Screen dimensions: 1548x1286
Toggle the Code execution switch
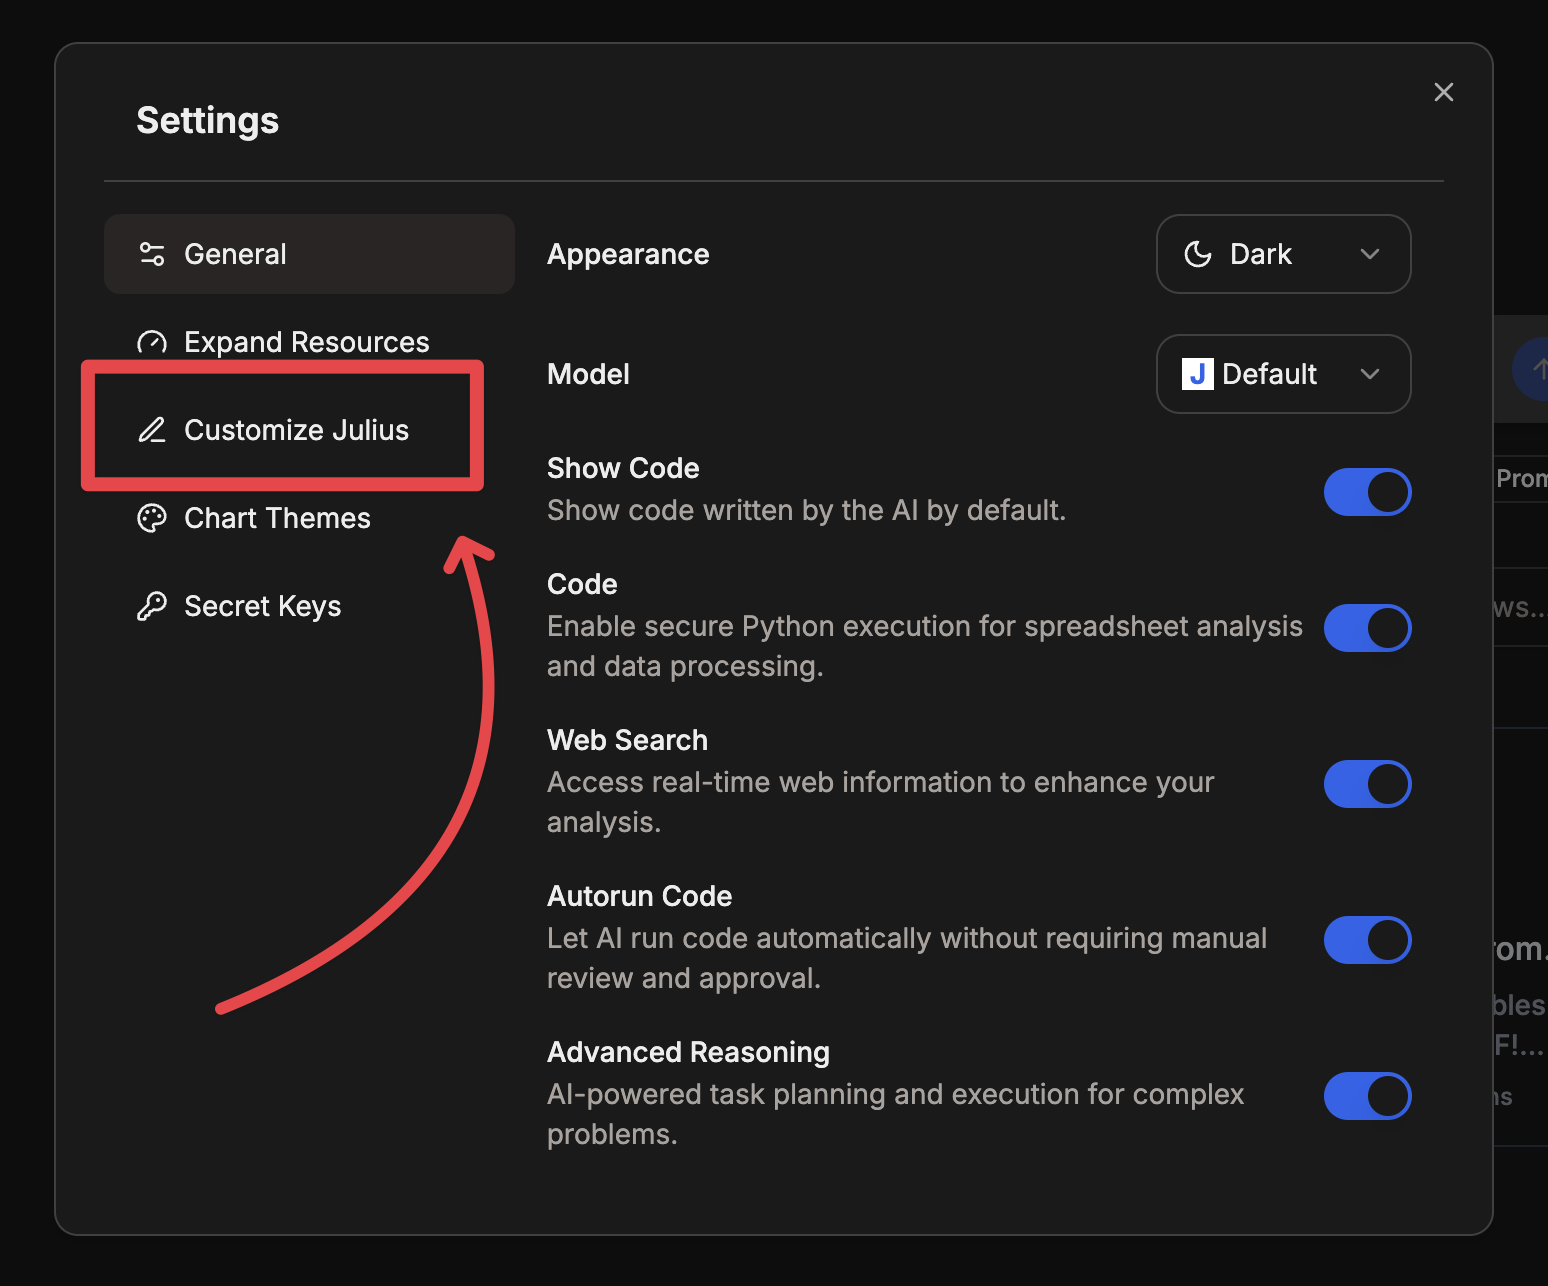[x=1367, y=628]
